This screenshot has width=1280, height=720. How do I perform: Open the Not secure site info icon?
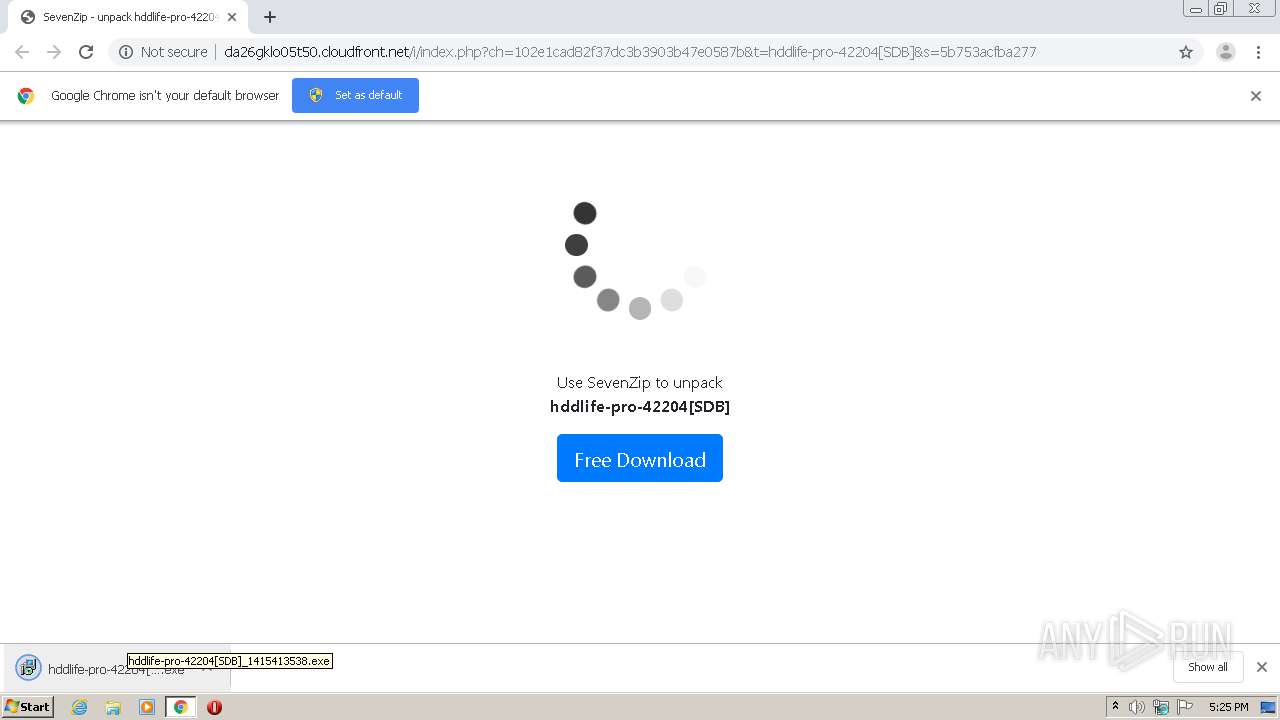[x=126, y=52]
